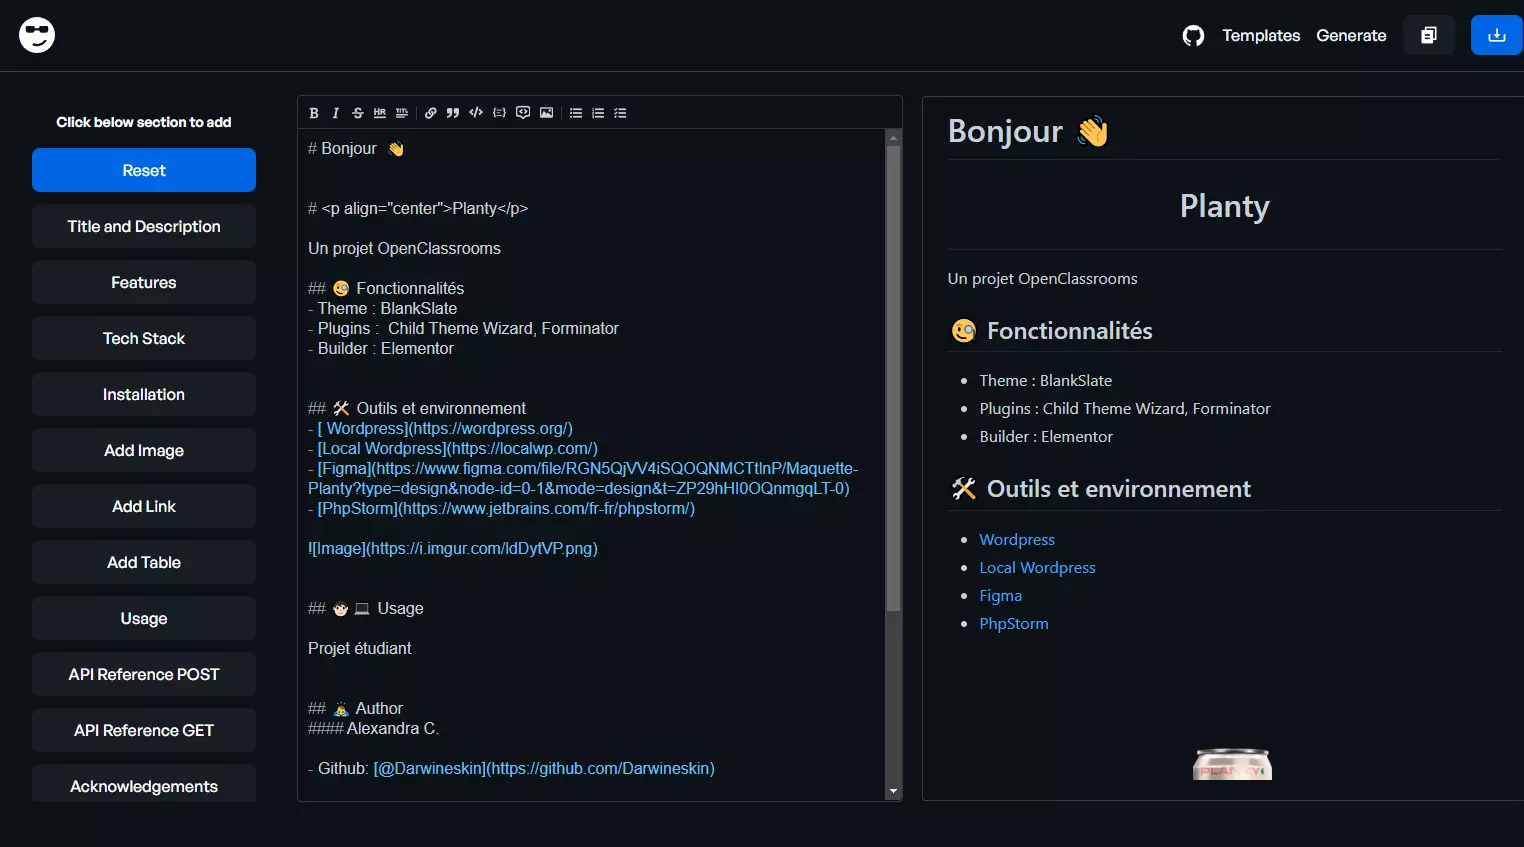Open the Wordpress link in preview
Image resolution: width=1524 pixels, height=847 pixels.
pos(1017,539)
